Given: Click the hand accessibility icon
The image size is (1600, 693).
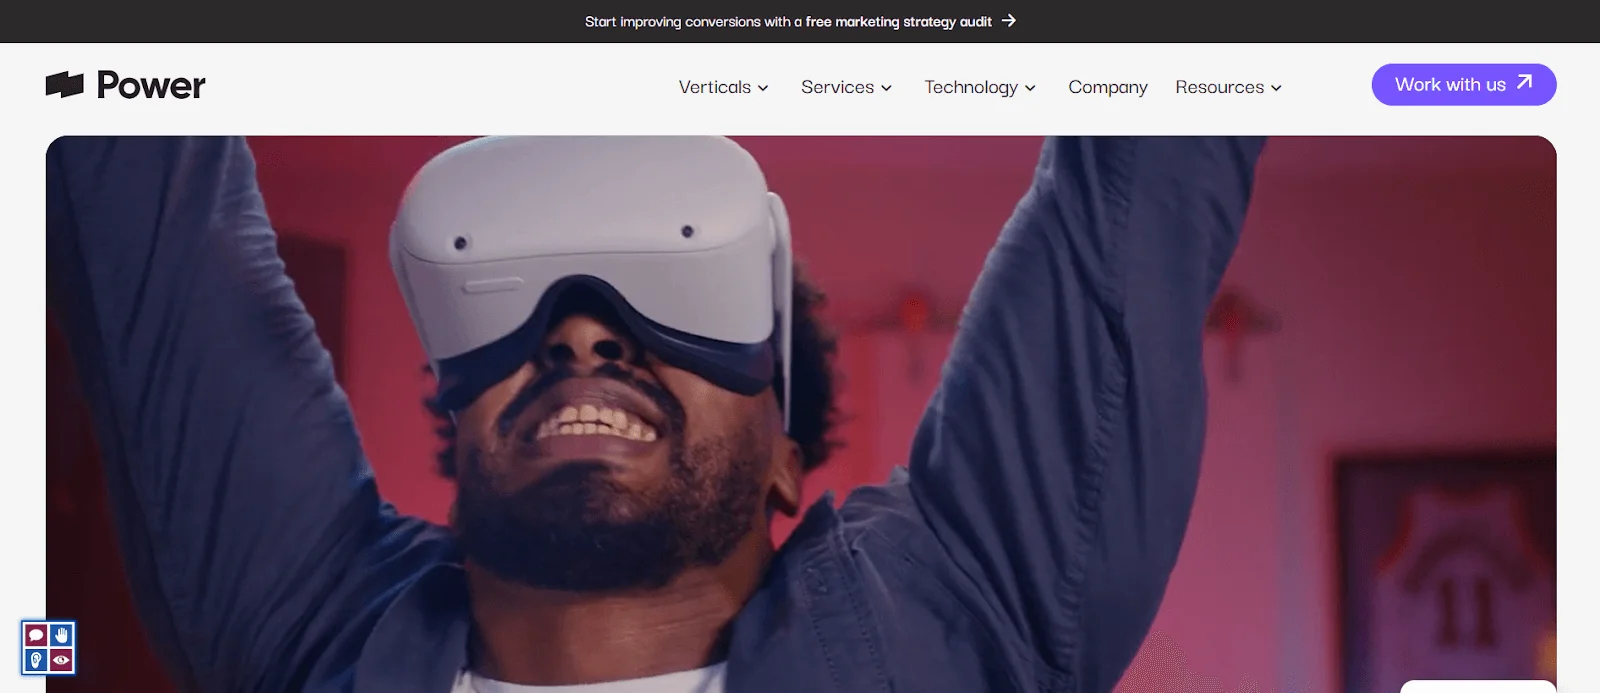Looking at the screenshot, I should (x=61, y=635).
